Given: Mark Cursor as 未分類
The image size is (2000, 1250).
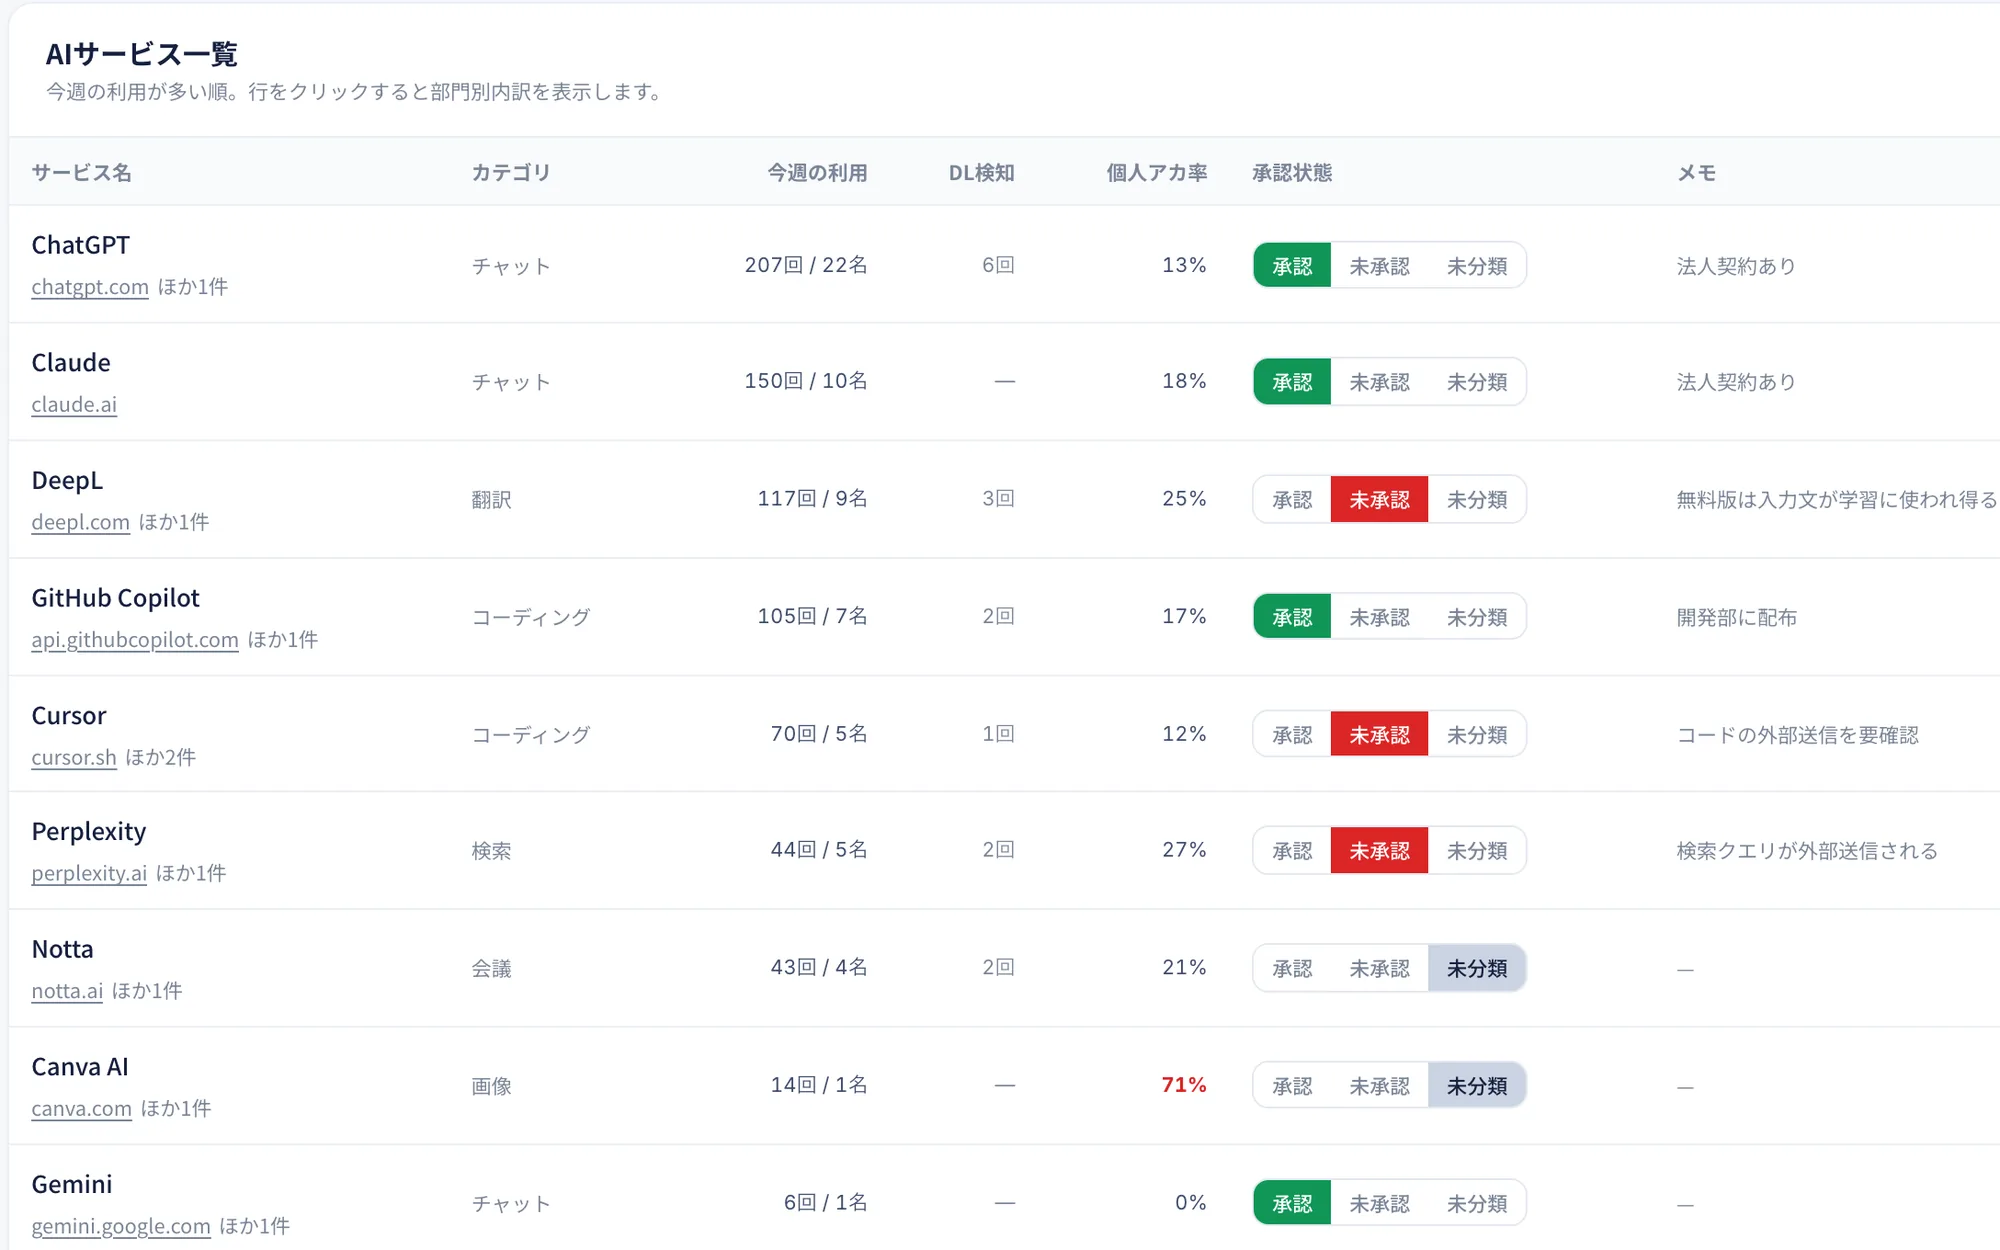Looking at the screenshot, I should click(1477, 734).
